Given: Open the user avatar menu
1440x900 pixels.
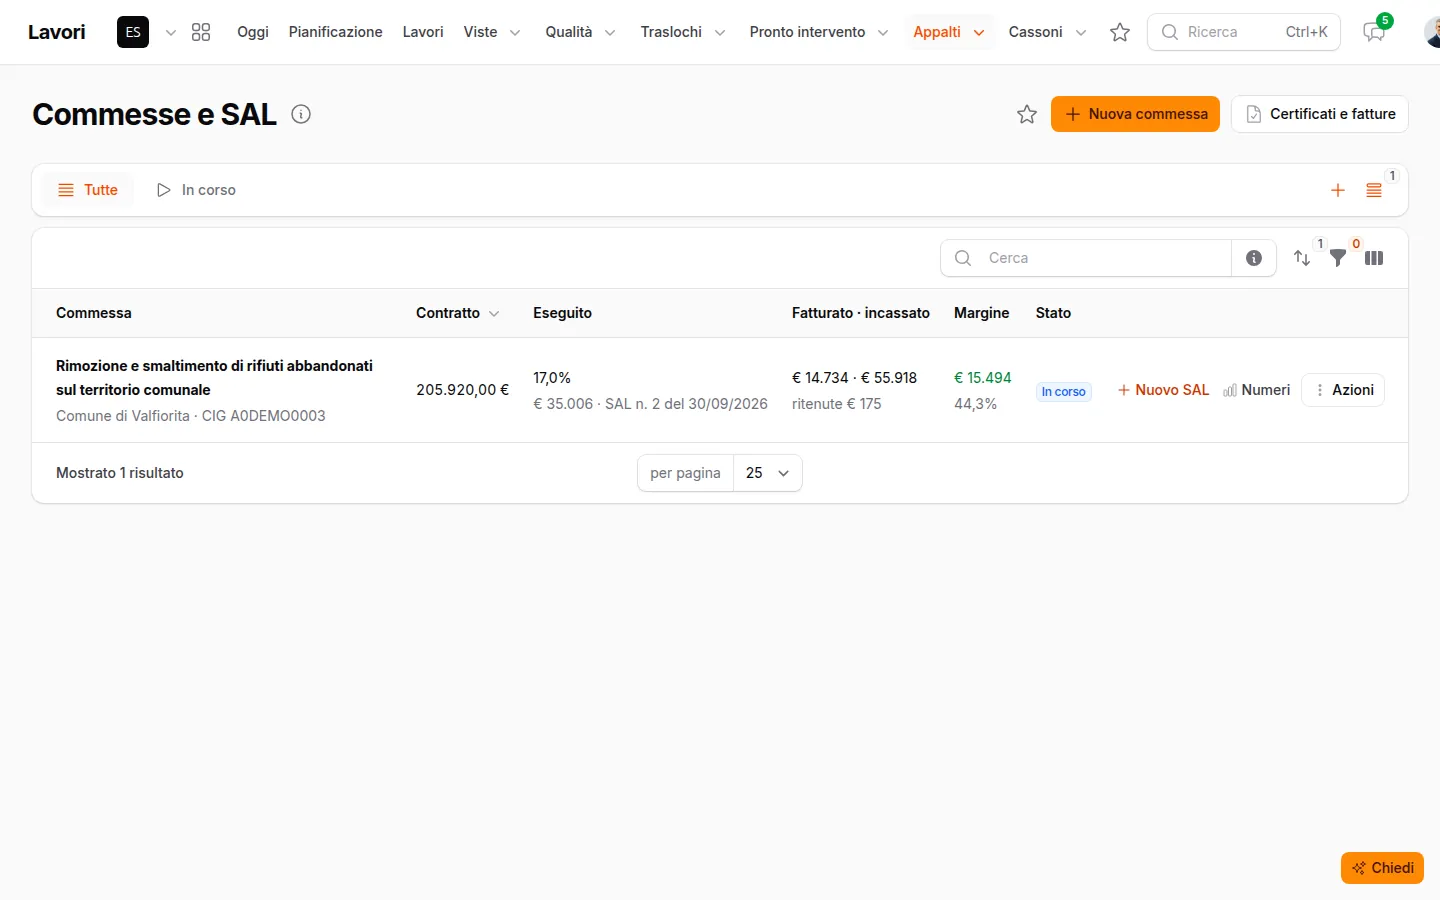Looking at the screenshot, I should 1432,32.
